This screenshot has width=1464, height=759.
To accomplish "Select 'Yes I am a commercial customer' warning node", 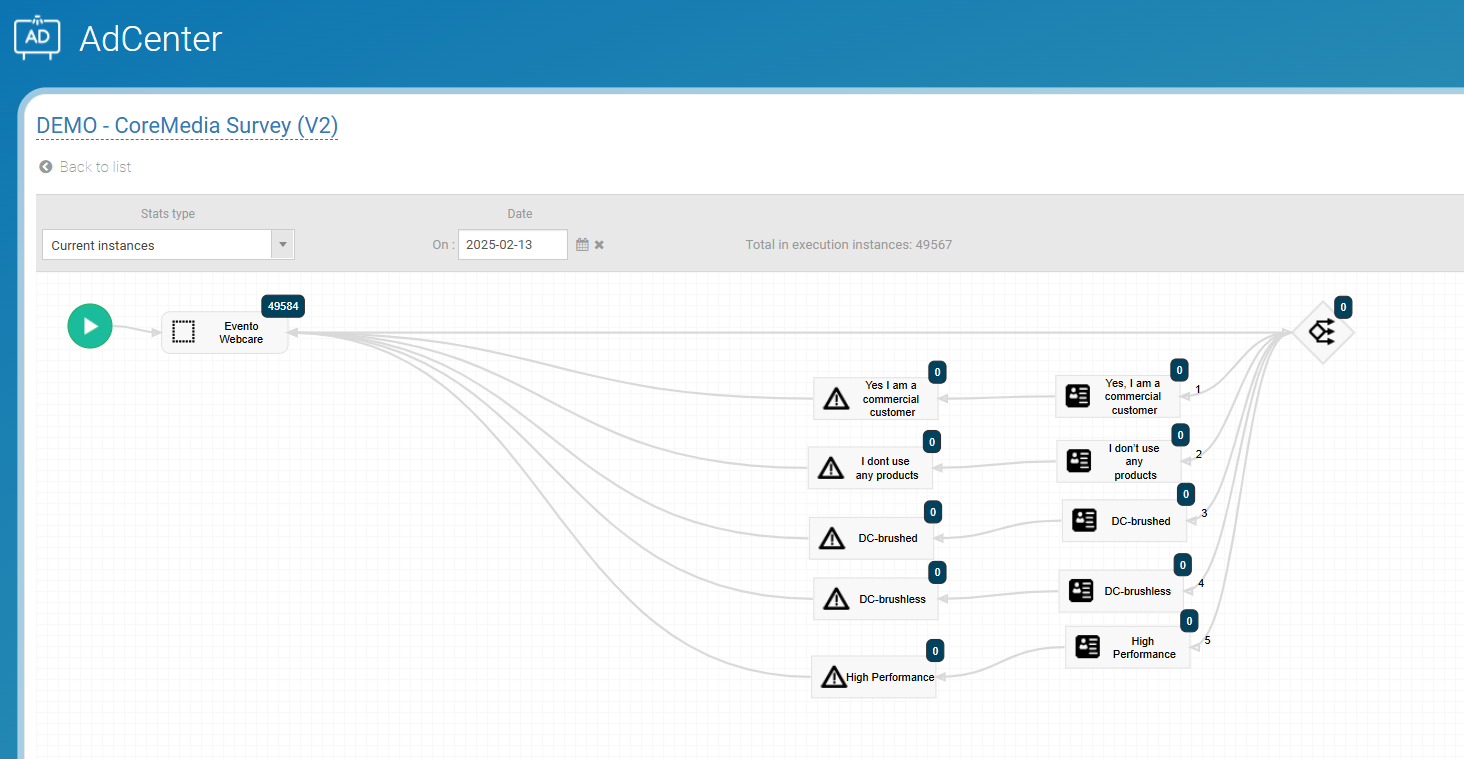I will (876, 398).
